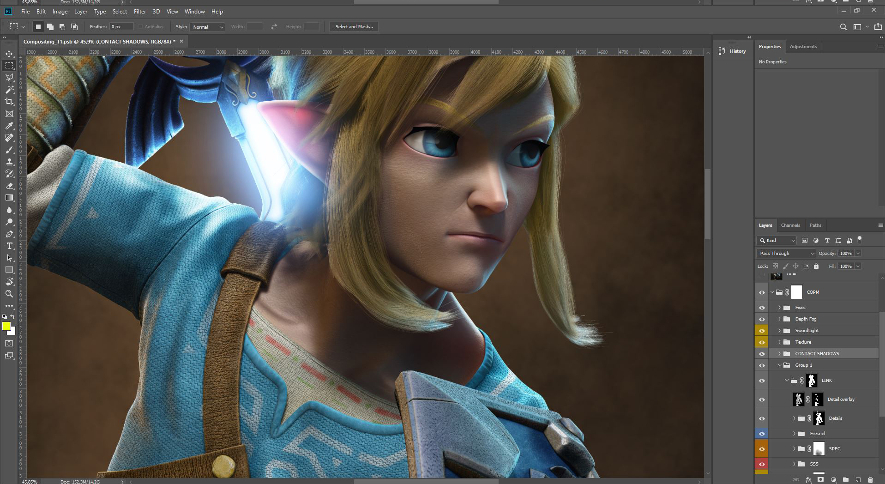Collapse Group 1
The width and height of the screenshot is (885, 484).
tap(779, 366)
